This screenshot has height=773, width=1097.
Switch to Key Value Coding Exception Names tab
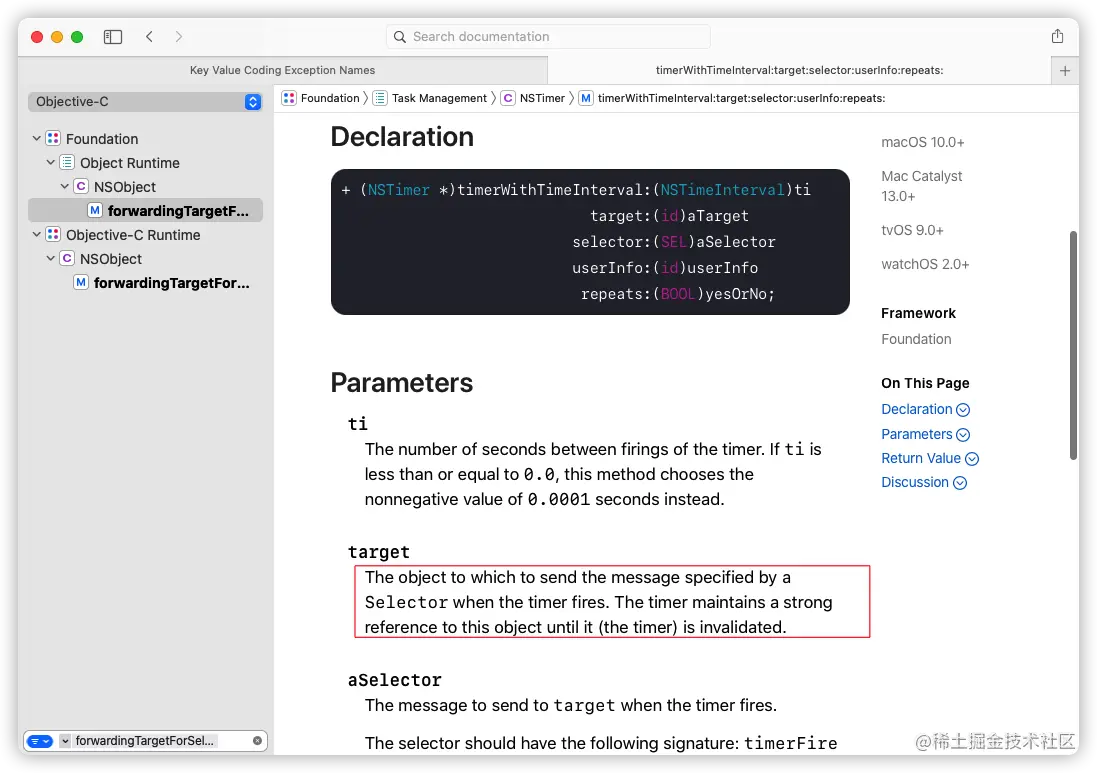click(x=282, y=70)
